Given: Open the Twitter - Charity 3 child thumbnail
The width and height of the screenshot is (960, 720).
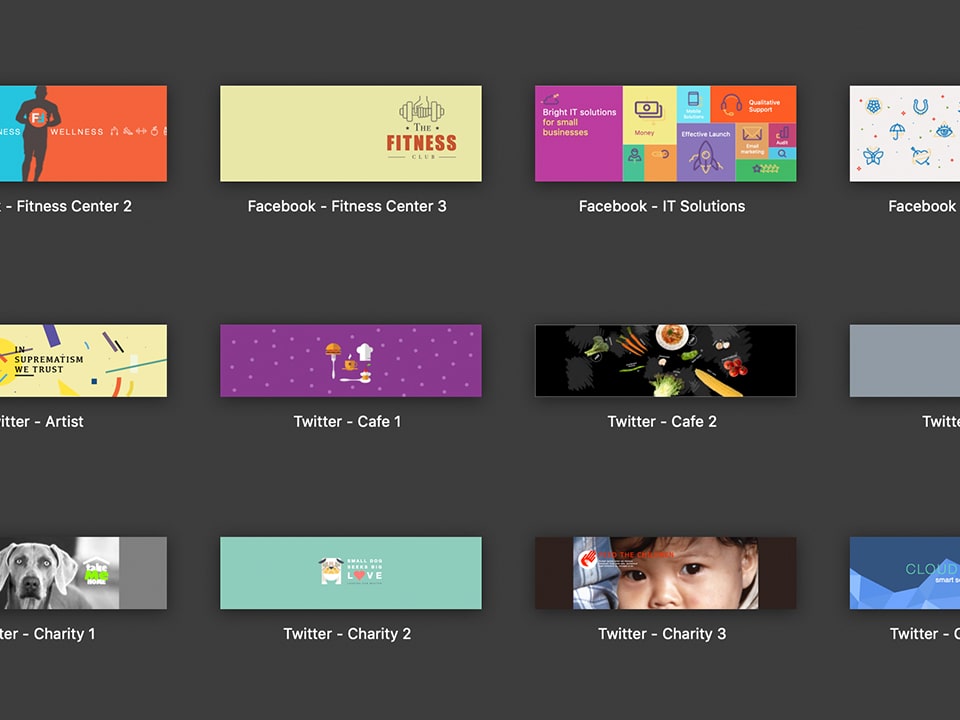Looking at the screenshot, I should pos(666,573).
